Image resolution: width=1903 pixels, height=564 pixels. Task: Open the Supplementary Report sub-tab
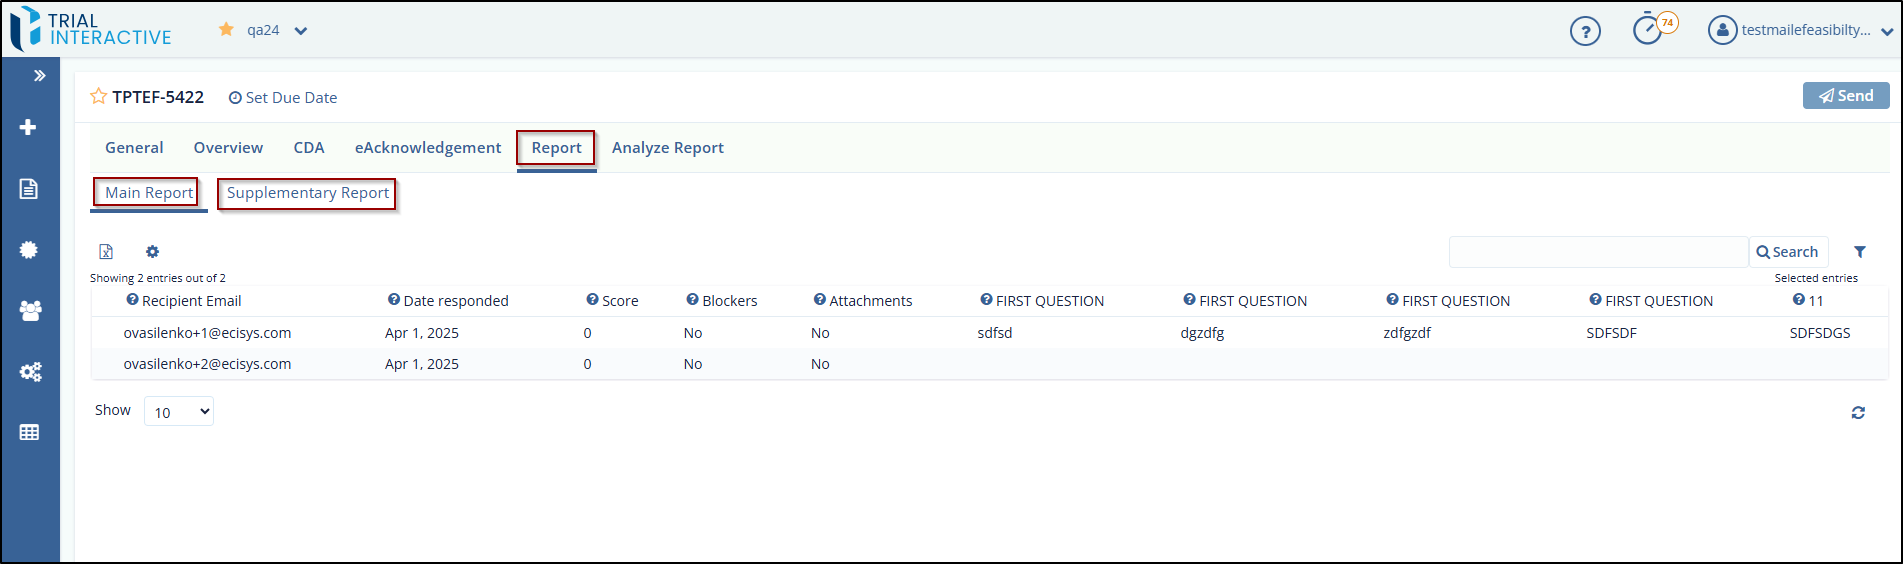click(307, 193)
